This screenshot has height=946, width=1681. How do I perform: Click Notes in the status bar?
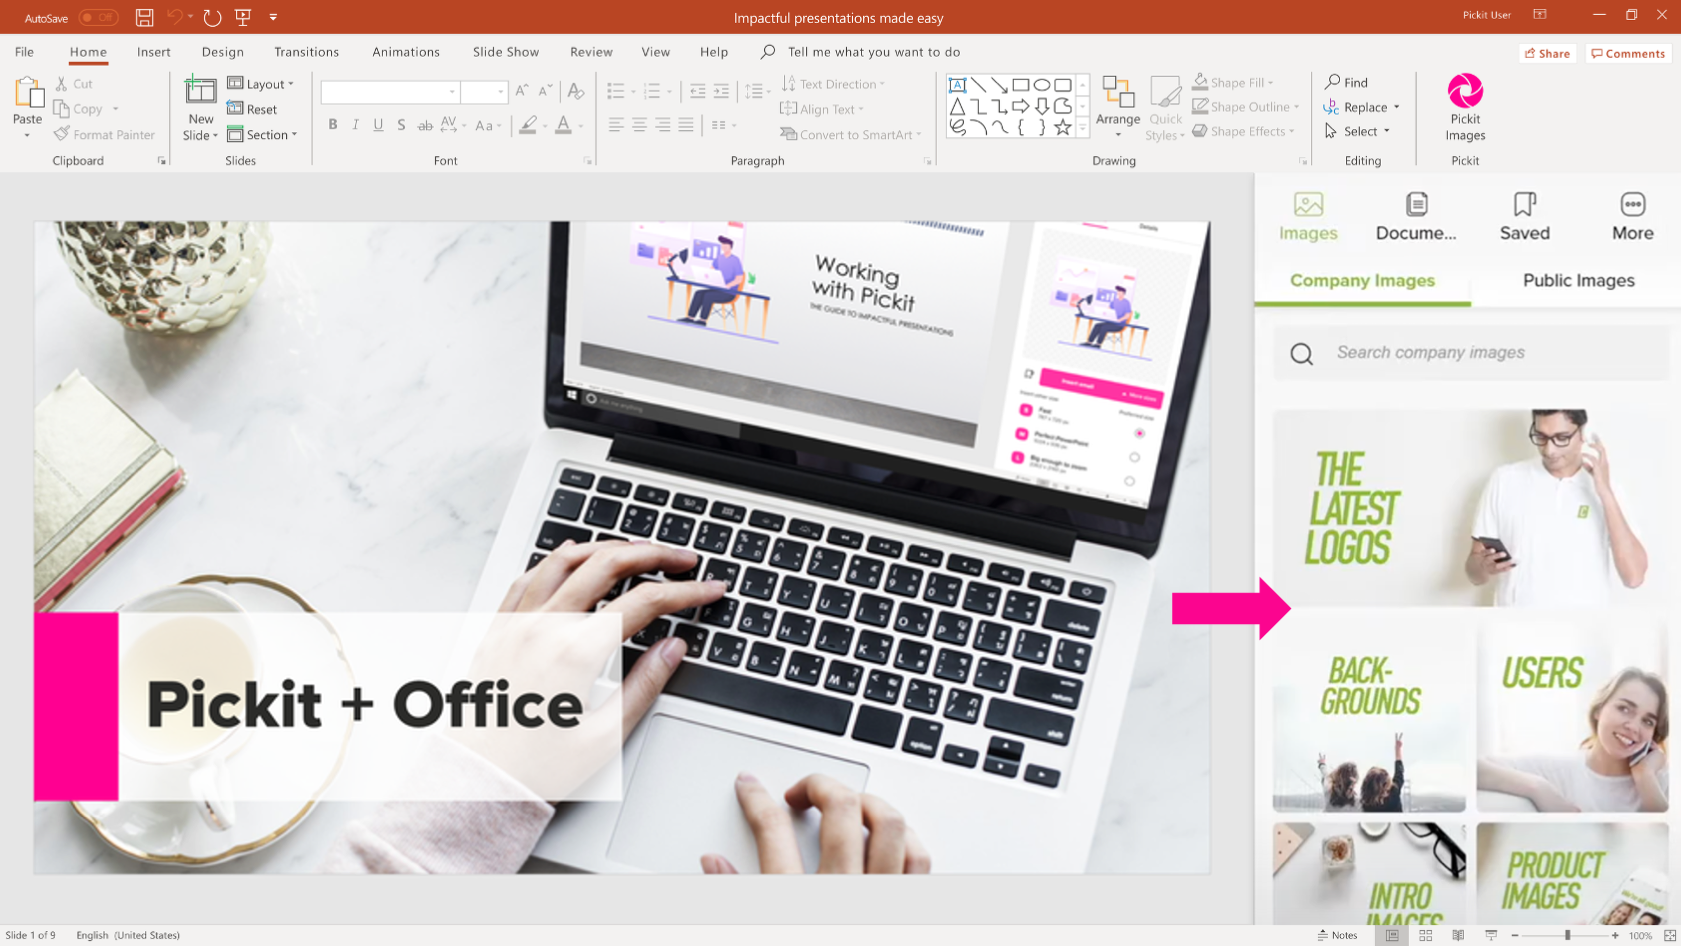point(1337,935)
